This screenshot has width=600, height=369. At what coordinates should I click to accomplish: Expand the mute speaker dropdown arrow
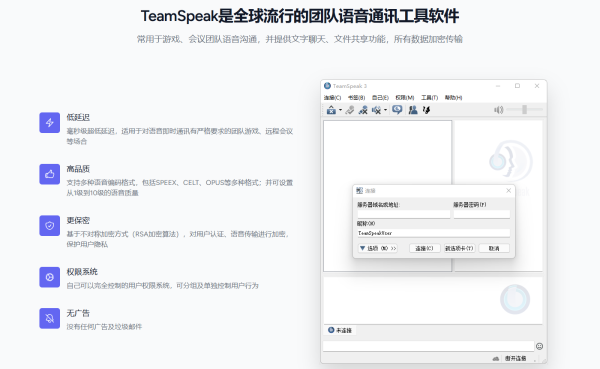click(x=385, y=110)
